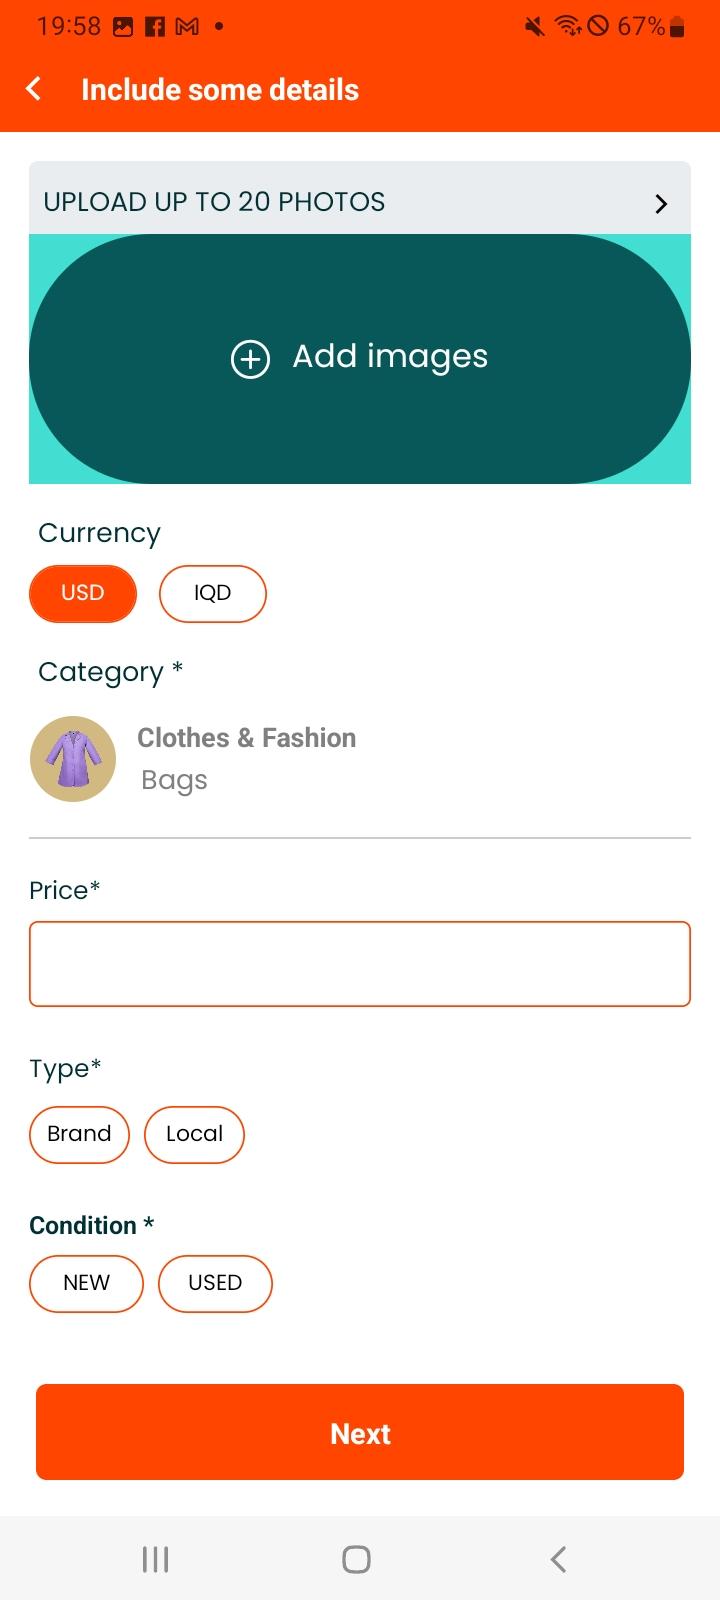Tap the Add images button

coord(360,358)
